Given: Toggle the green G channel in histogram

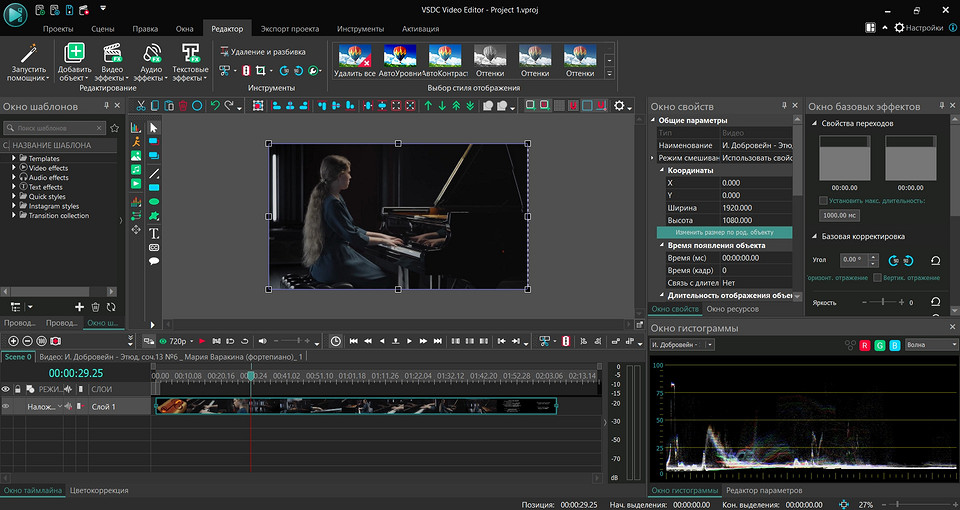Looking at the screenshot, I should [880, 345].
